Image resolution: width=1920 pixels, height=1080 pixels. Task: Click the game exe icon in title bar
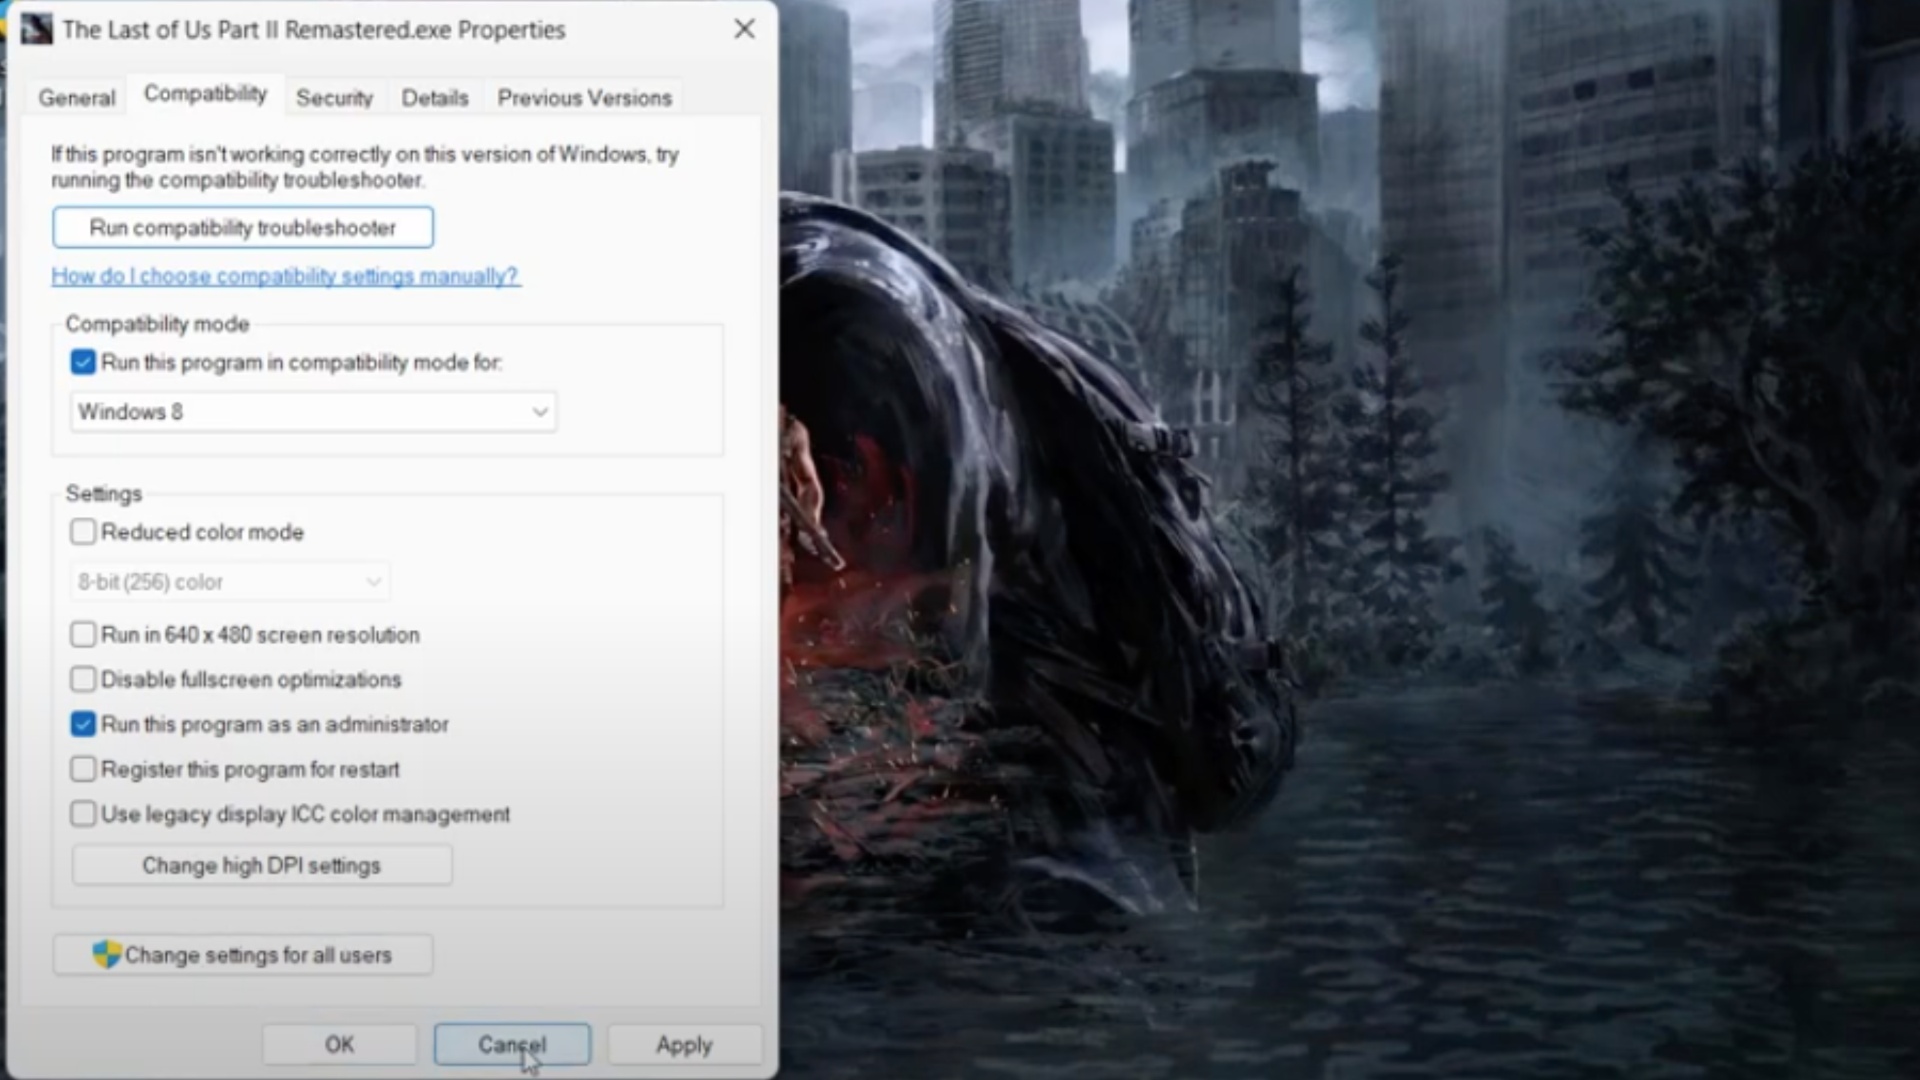pyautogui.click(x=36, y=29)
